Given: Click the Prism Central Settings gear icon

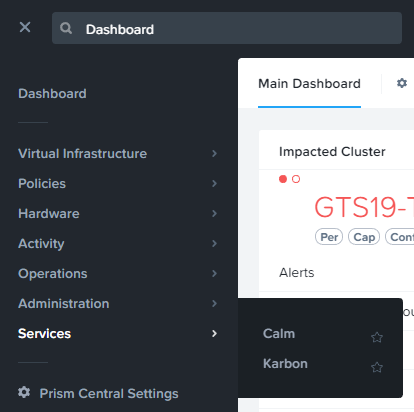Looking at the screenshot, I should pyautogui.click(x=24, y=392).
